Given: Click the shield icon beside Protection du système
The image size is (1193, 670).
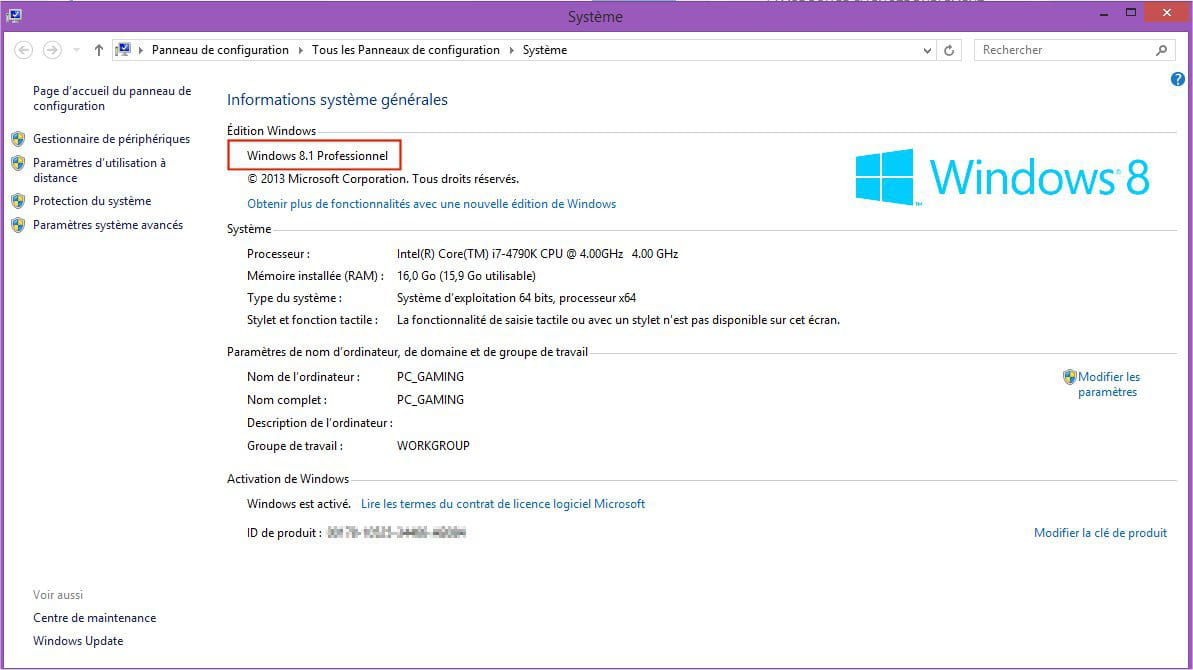Looking at the screenshot, I should pyautogui.click(x=18, y=201).
